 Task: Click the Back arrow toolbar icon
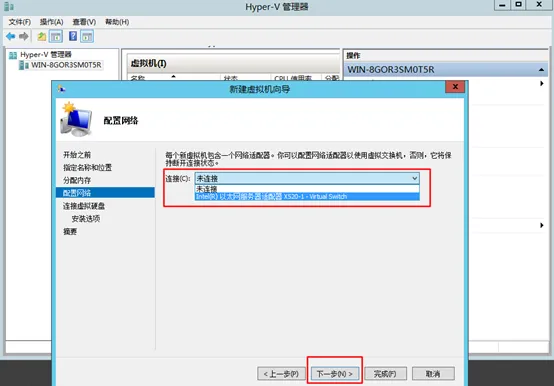[11, 36]
